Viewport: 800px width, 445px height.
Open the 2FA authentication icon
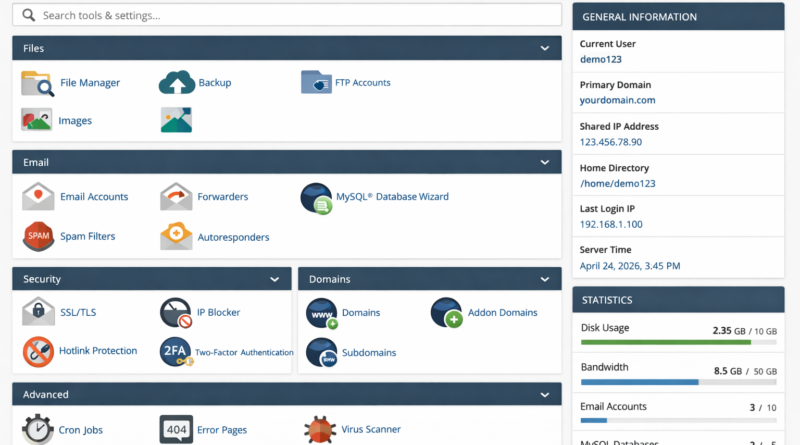(x=177, y=352)
